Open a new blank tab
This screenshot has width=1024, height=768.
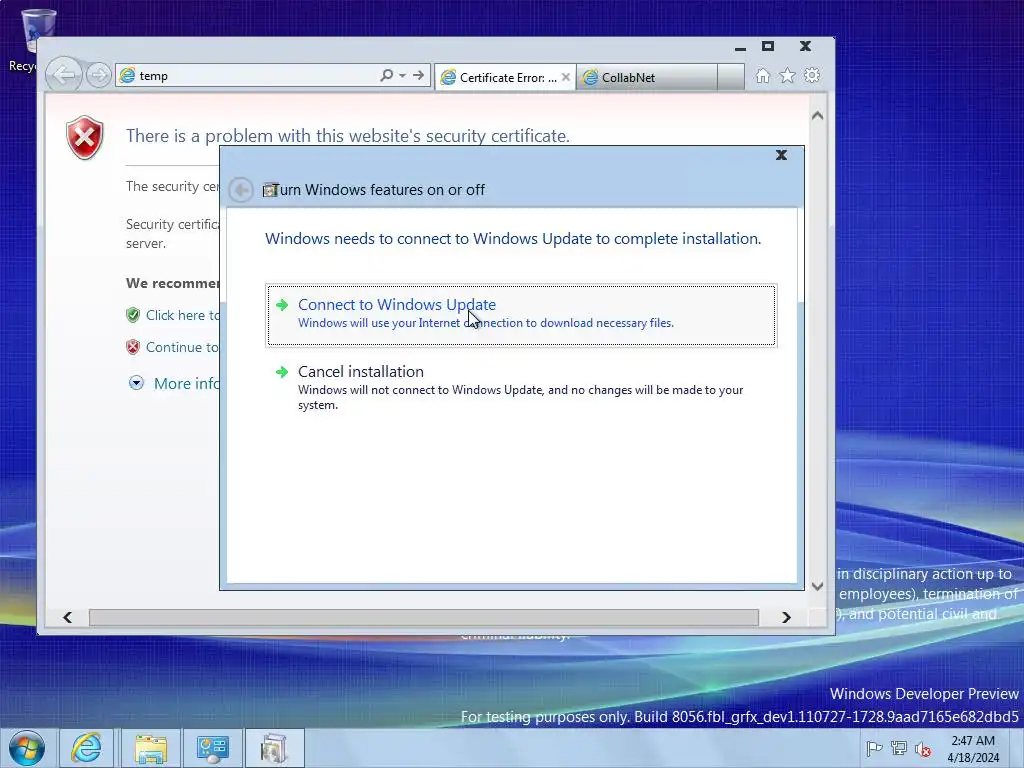coord(731,77)
